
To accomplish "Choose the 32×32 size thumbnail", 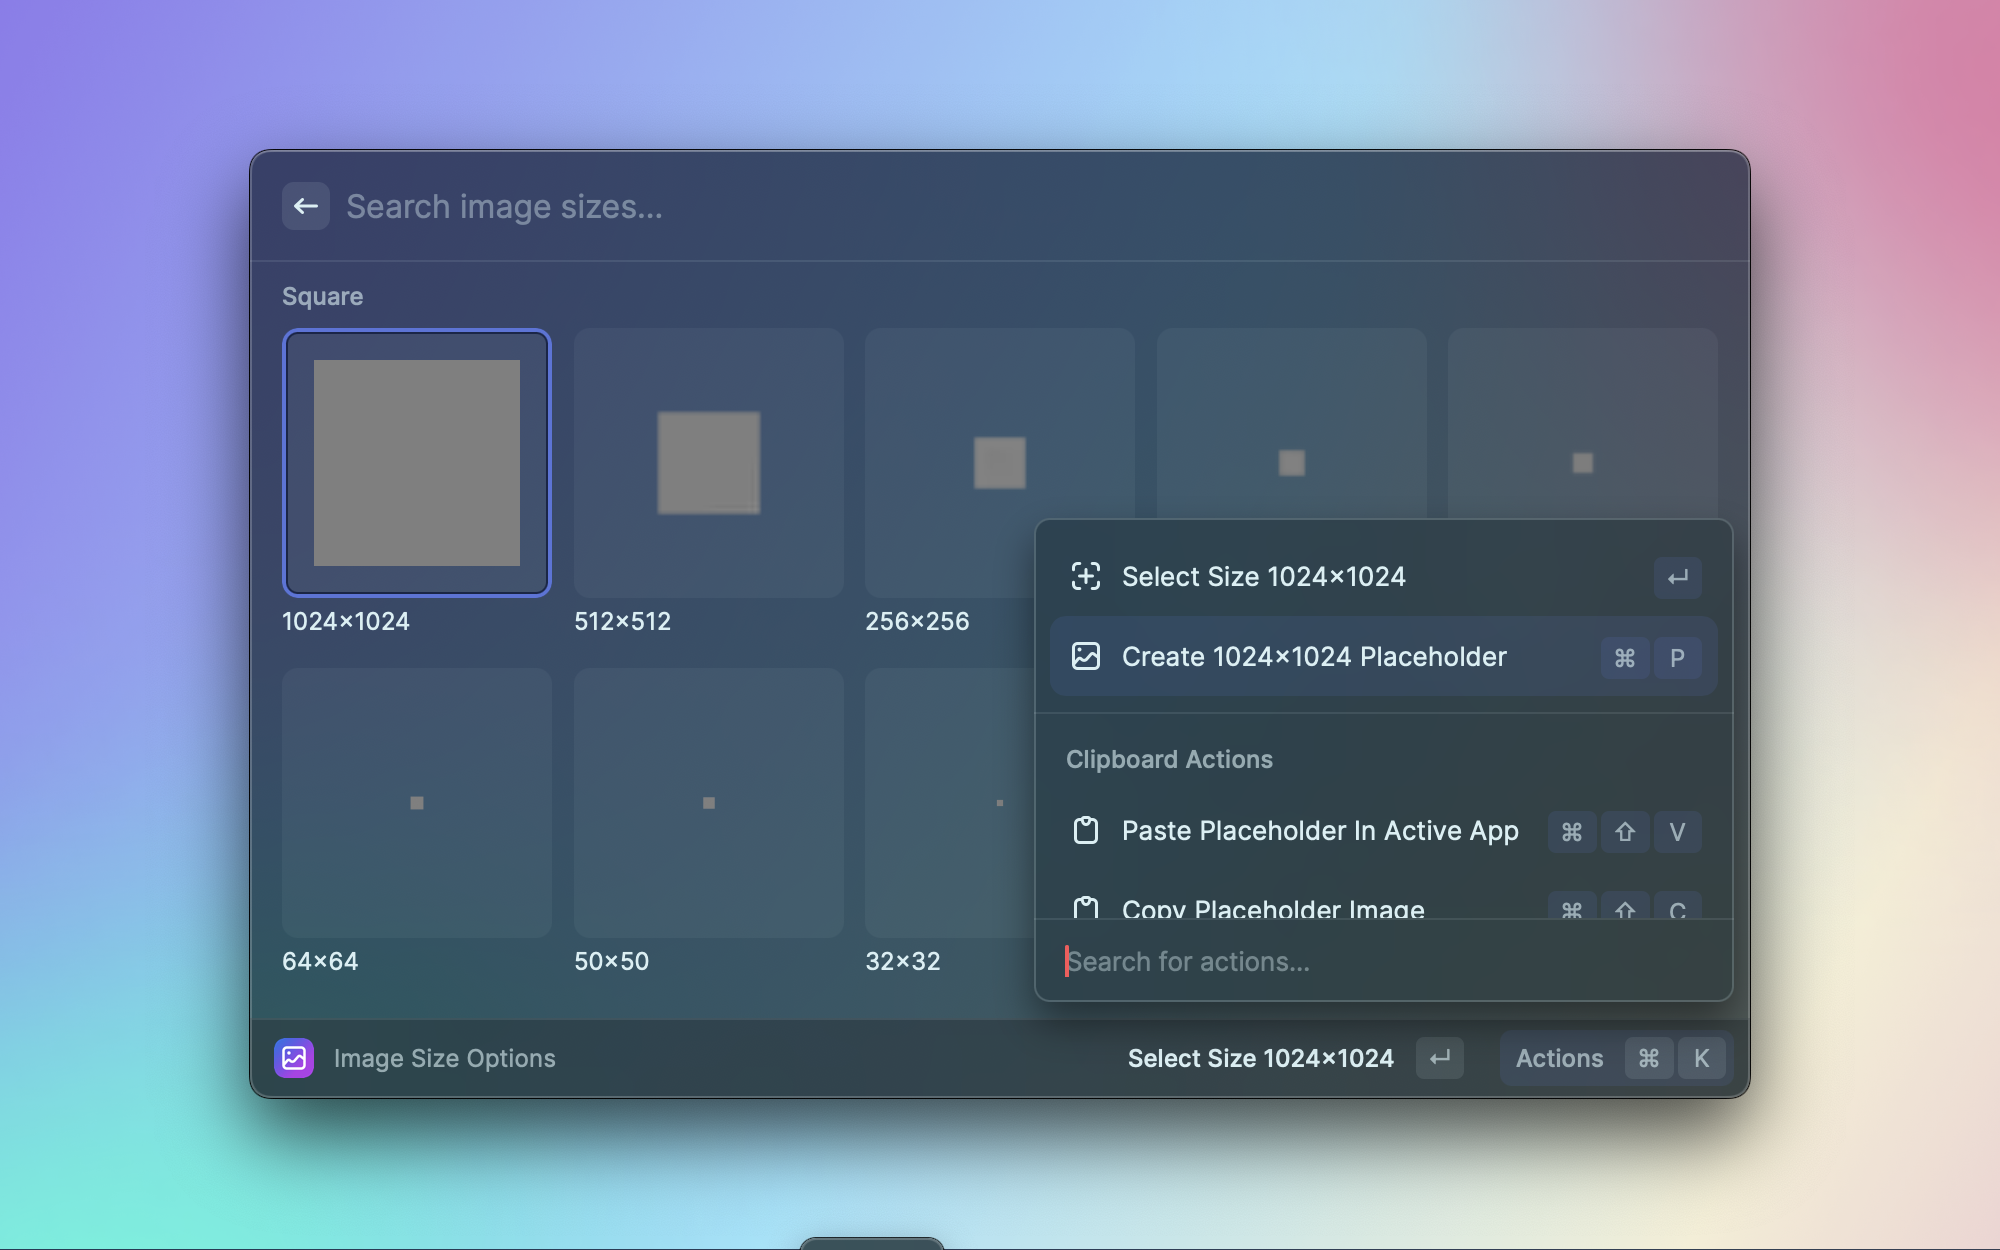I will pyautogui.click(x=950, y=803).
